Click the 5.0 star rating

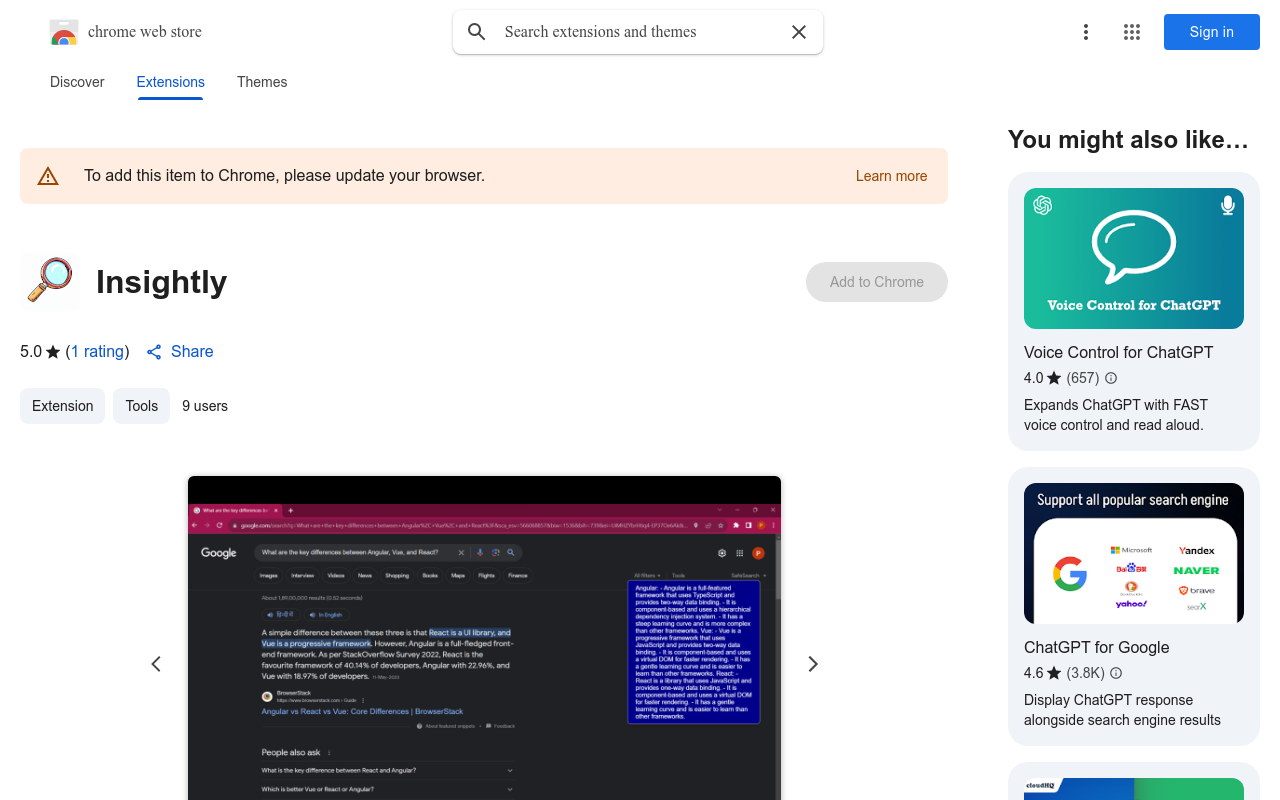[40, 352]
